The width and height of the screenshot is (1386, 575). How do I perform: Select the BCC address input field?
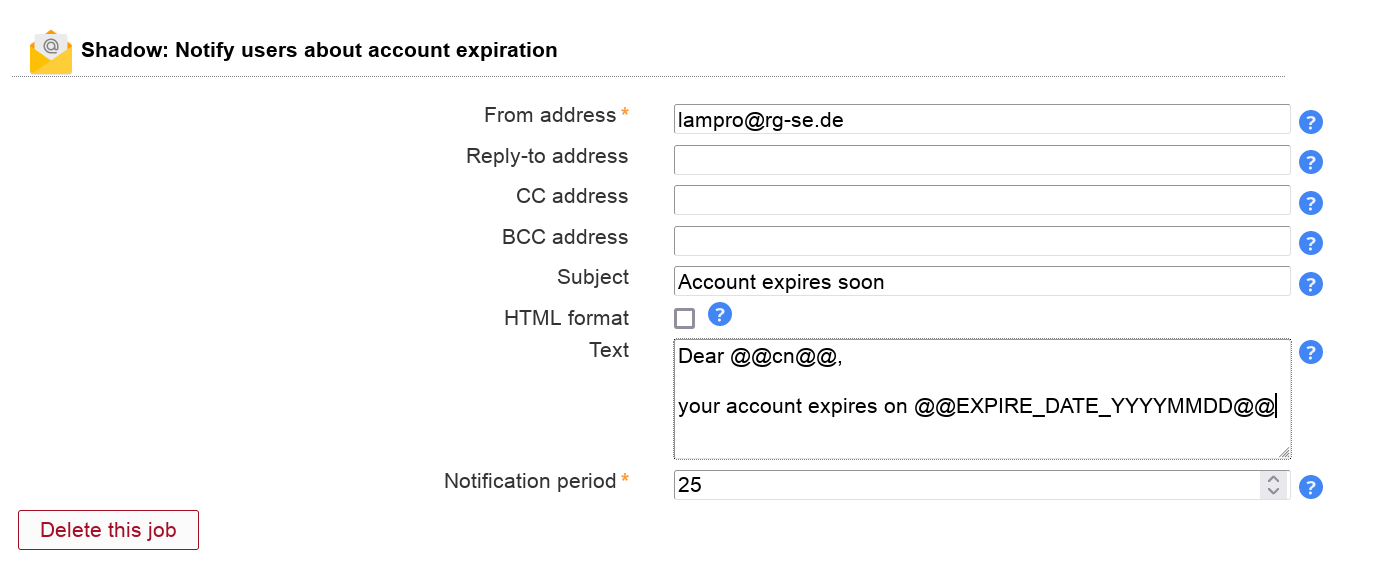[x=981, y=241]
